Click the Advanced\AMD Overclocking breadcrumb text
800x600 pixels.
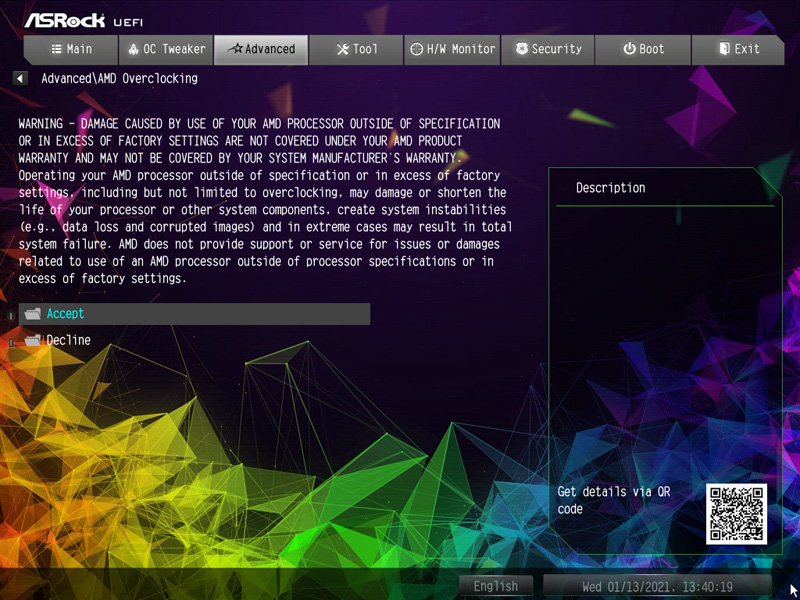coord(119,79)
